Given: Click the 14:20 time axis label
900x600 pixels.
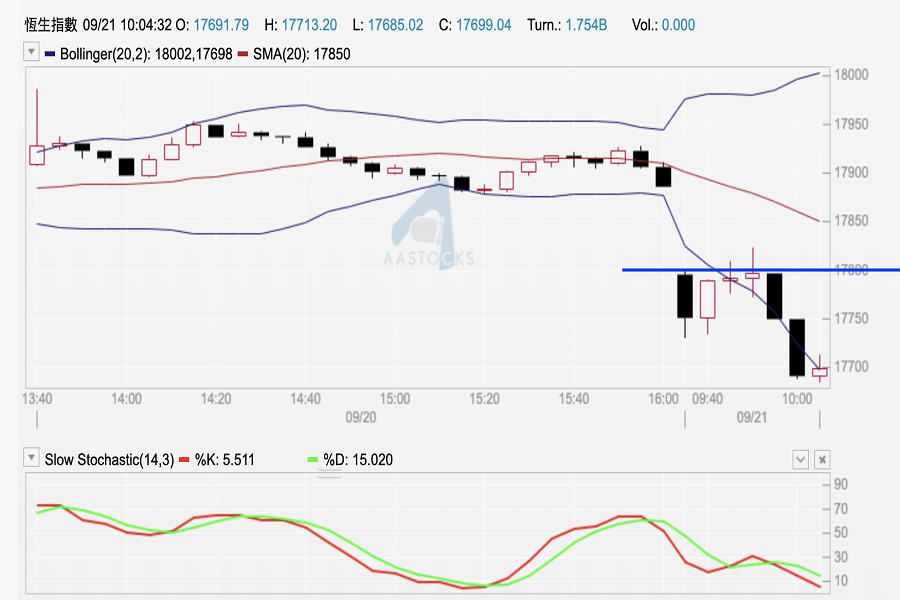Looking at the screenshot, I should click(x=216, y=398).
